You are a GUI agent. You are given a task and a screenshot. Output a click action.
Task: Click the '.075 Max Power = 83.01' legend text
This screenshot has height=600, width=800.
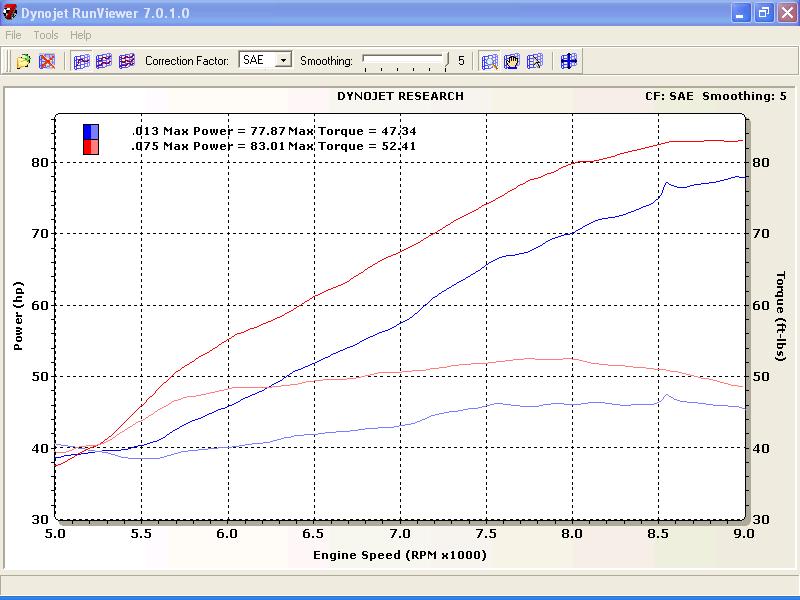click(x=209, y=146)
